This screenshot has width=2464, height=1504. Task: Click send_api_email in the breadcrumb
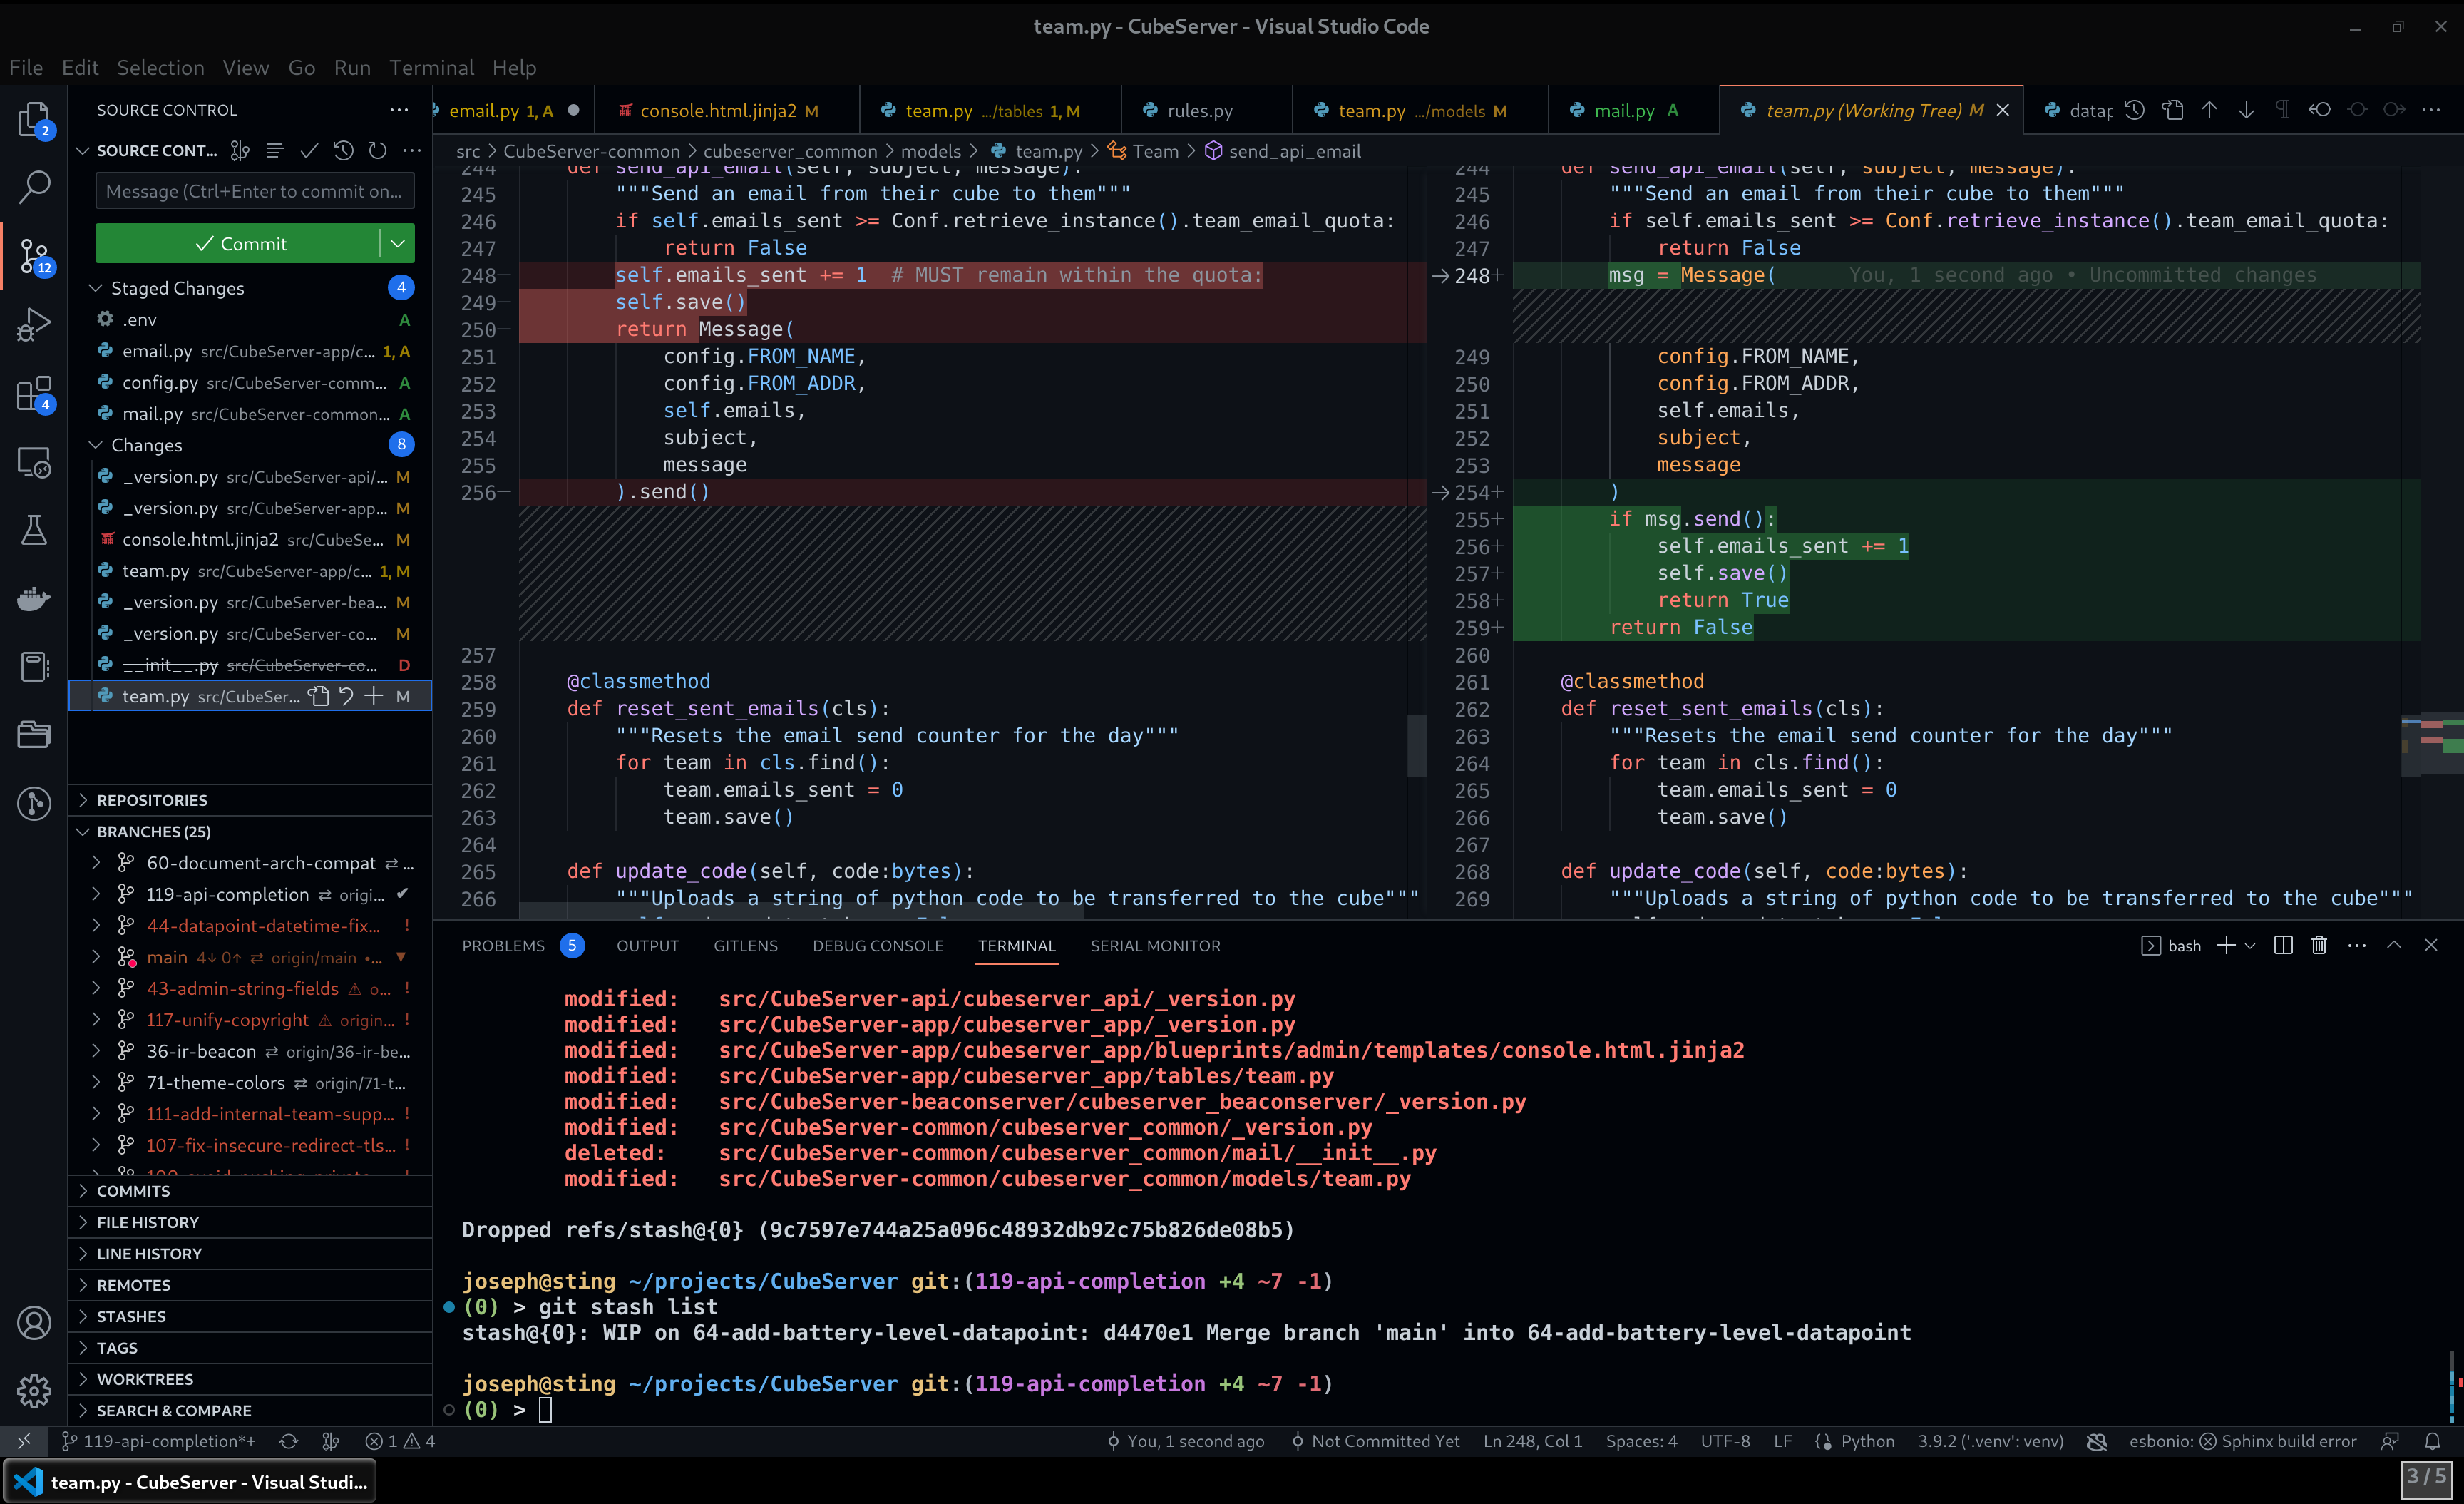[1294, 151]
